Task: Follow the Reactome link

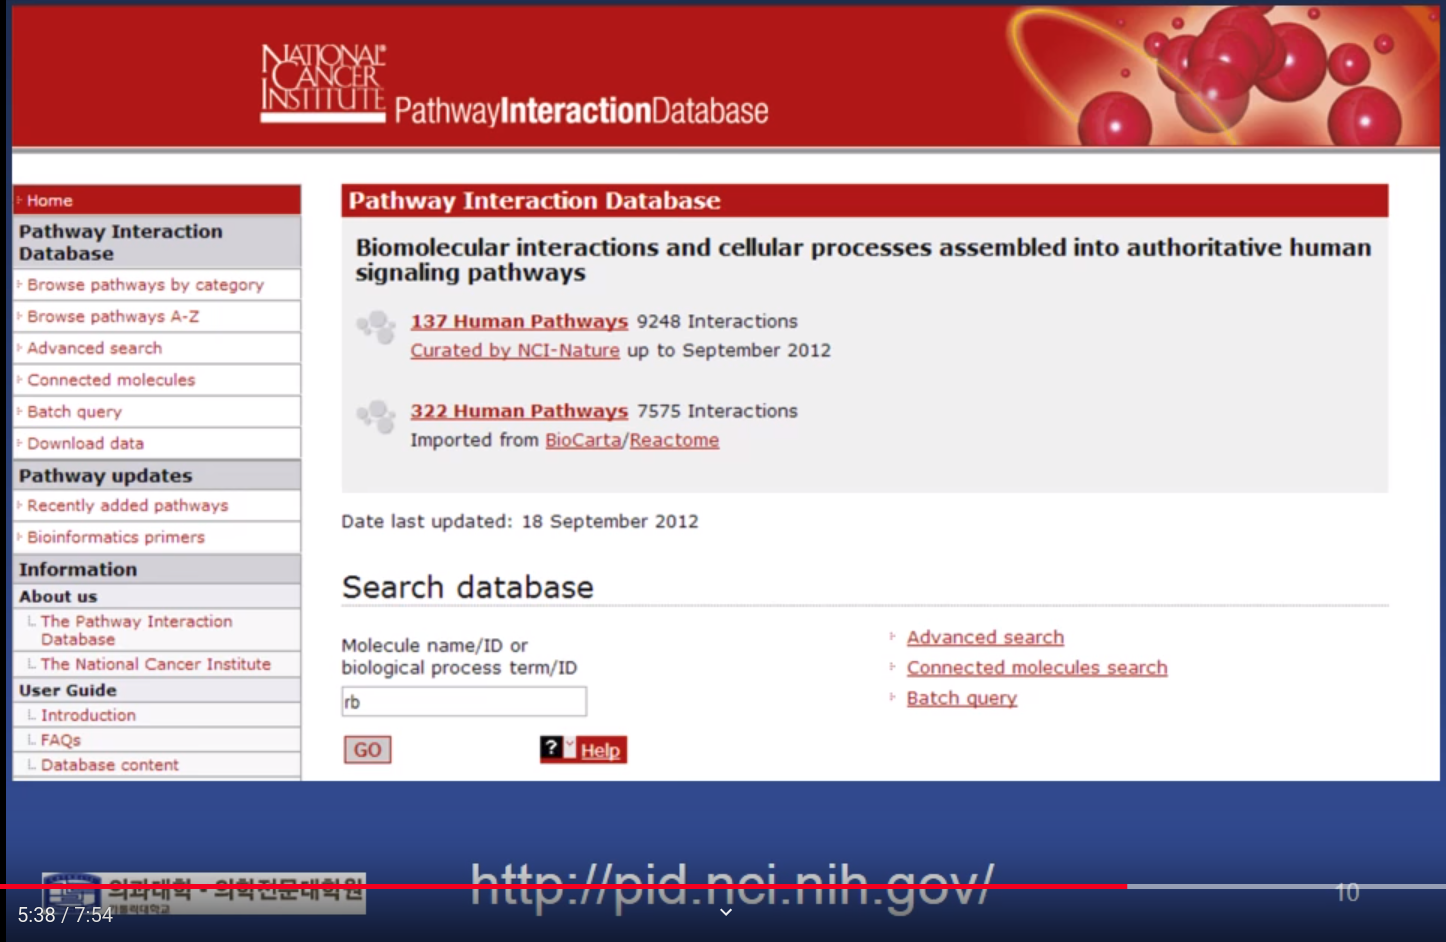Action: tap(674, 440)
